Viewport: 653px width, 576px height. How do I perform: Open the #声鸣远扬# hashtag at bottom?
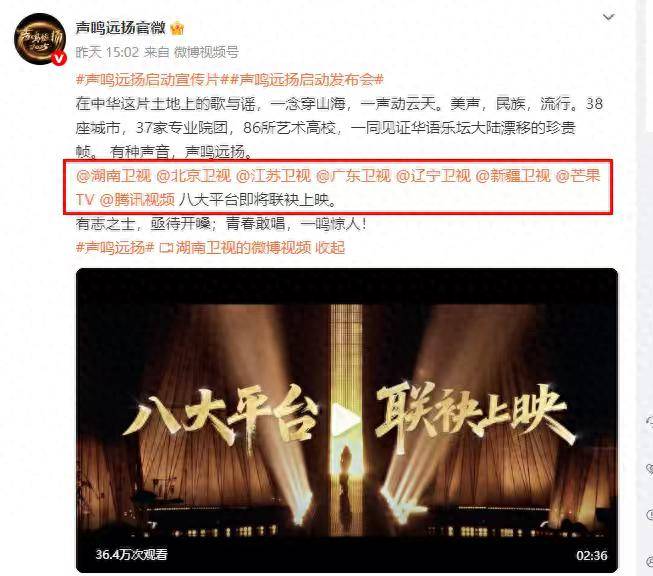(115, 248)
